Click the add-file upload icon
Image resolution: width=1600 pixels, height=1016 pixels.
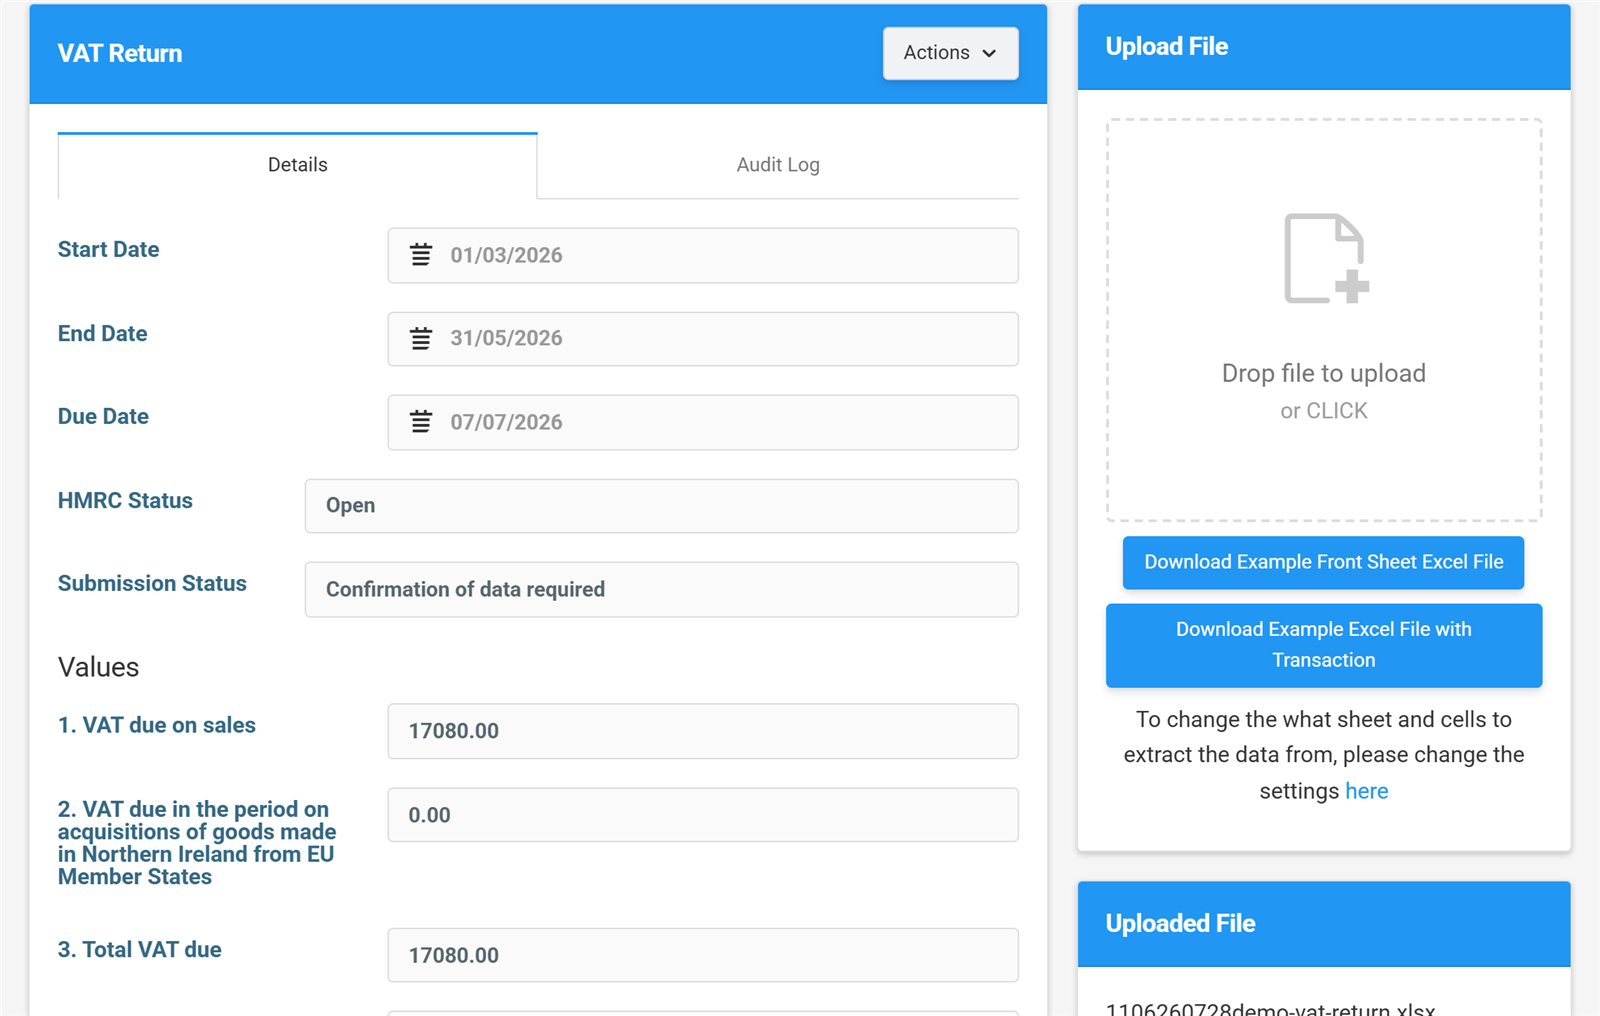(x=1326, y=258)
